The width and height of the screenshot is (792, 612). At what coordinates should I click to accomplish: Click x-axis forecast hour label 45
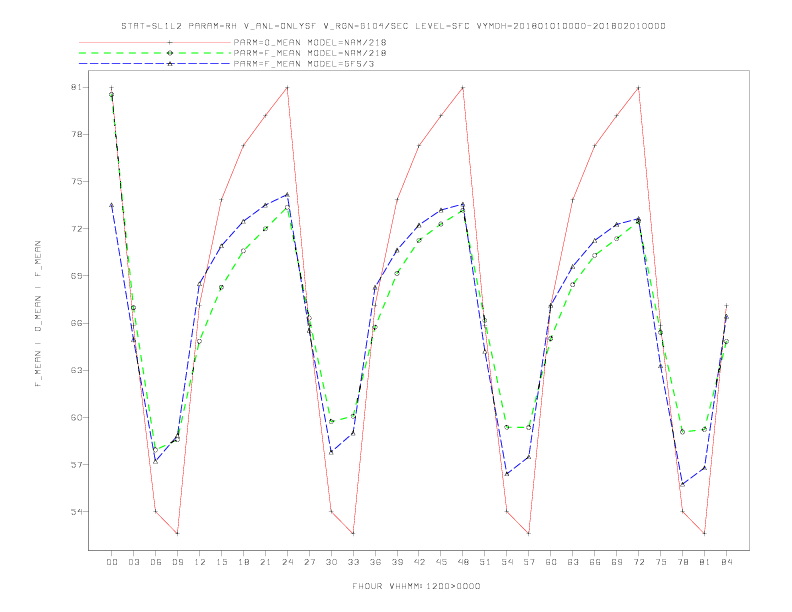pos(441,562)
